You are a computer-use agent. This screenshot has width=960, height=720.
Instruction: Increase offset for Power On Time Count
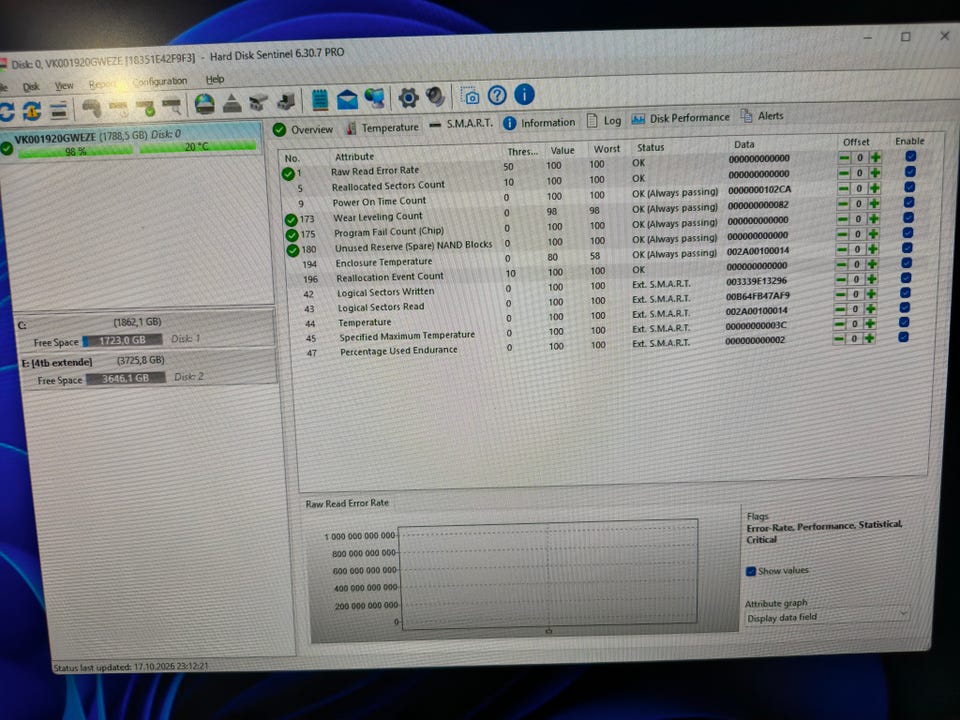(874, 203)
